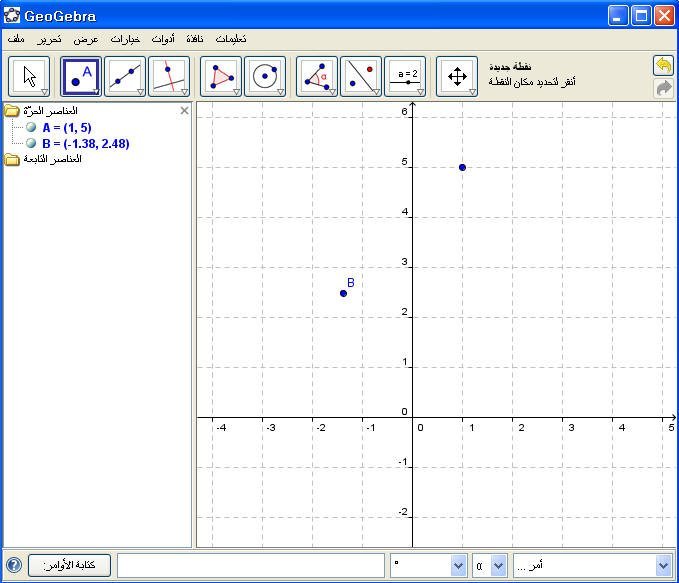Select the Move arrow tool
Screen dimensions: 679x583
coord(29,77)
